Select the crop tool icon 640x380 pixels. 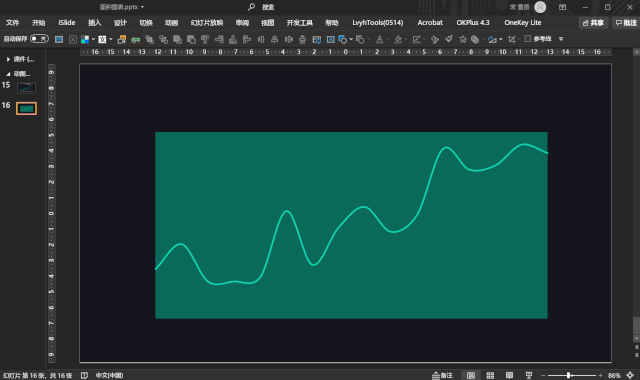pos(511,39)
